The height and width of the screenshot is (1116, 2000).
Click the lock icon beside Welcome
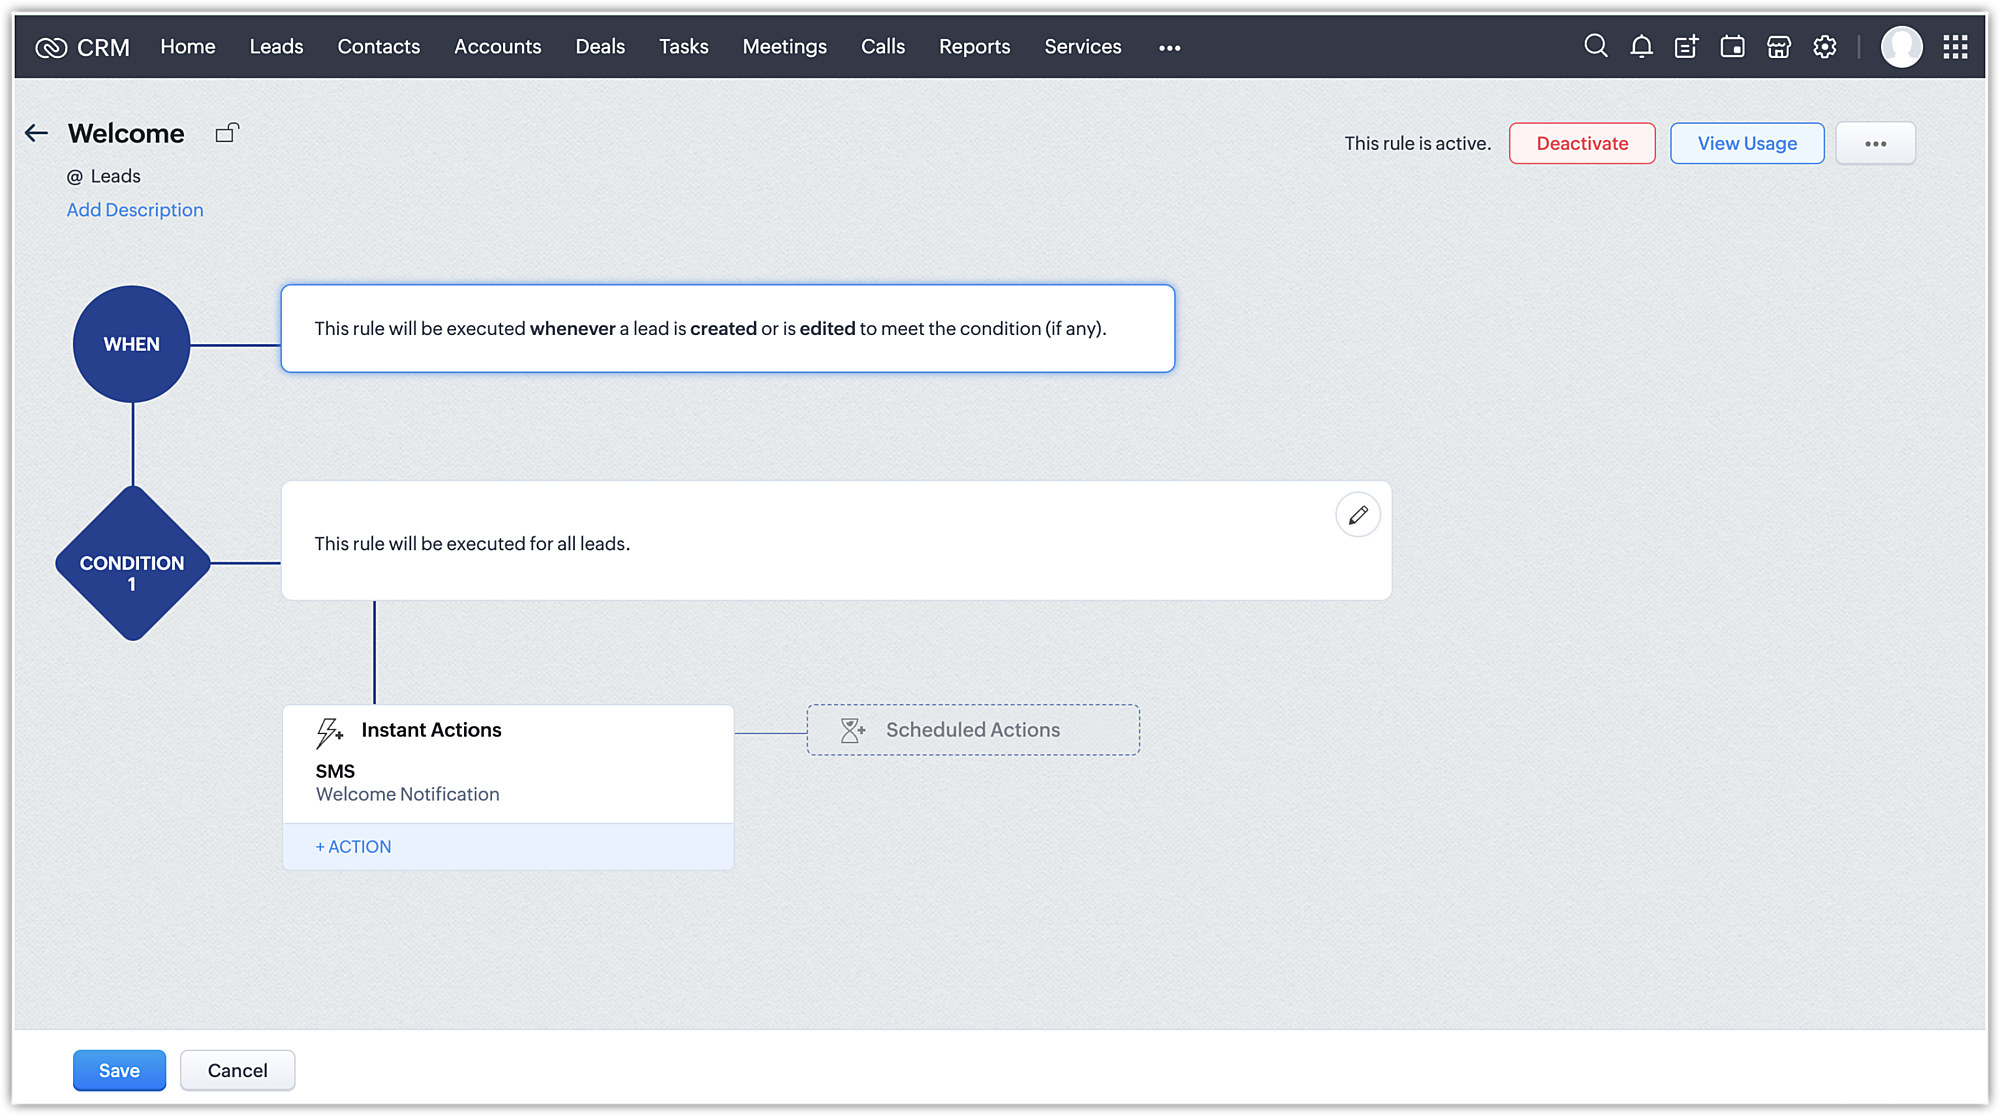[x=227, y=132]
